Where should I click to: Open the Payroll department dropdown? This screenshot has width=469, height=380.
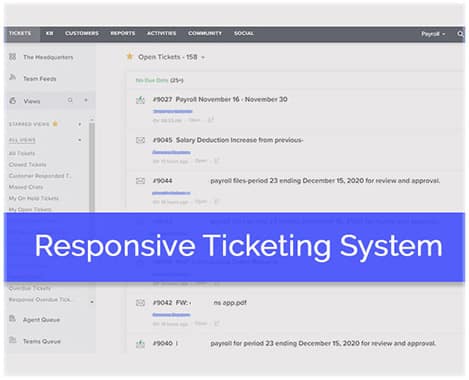(433, 34)
